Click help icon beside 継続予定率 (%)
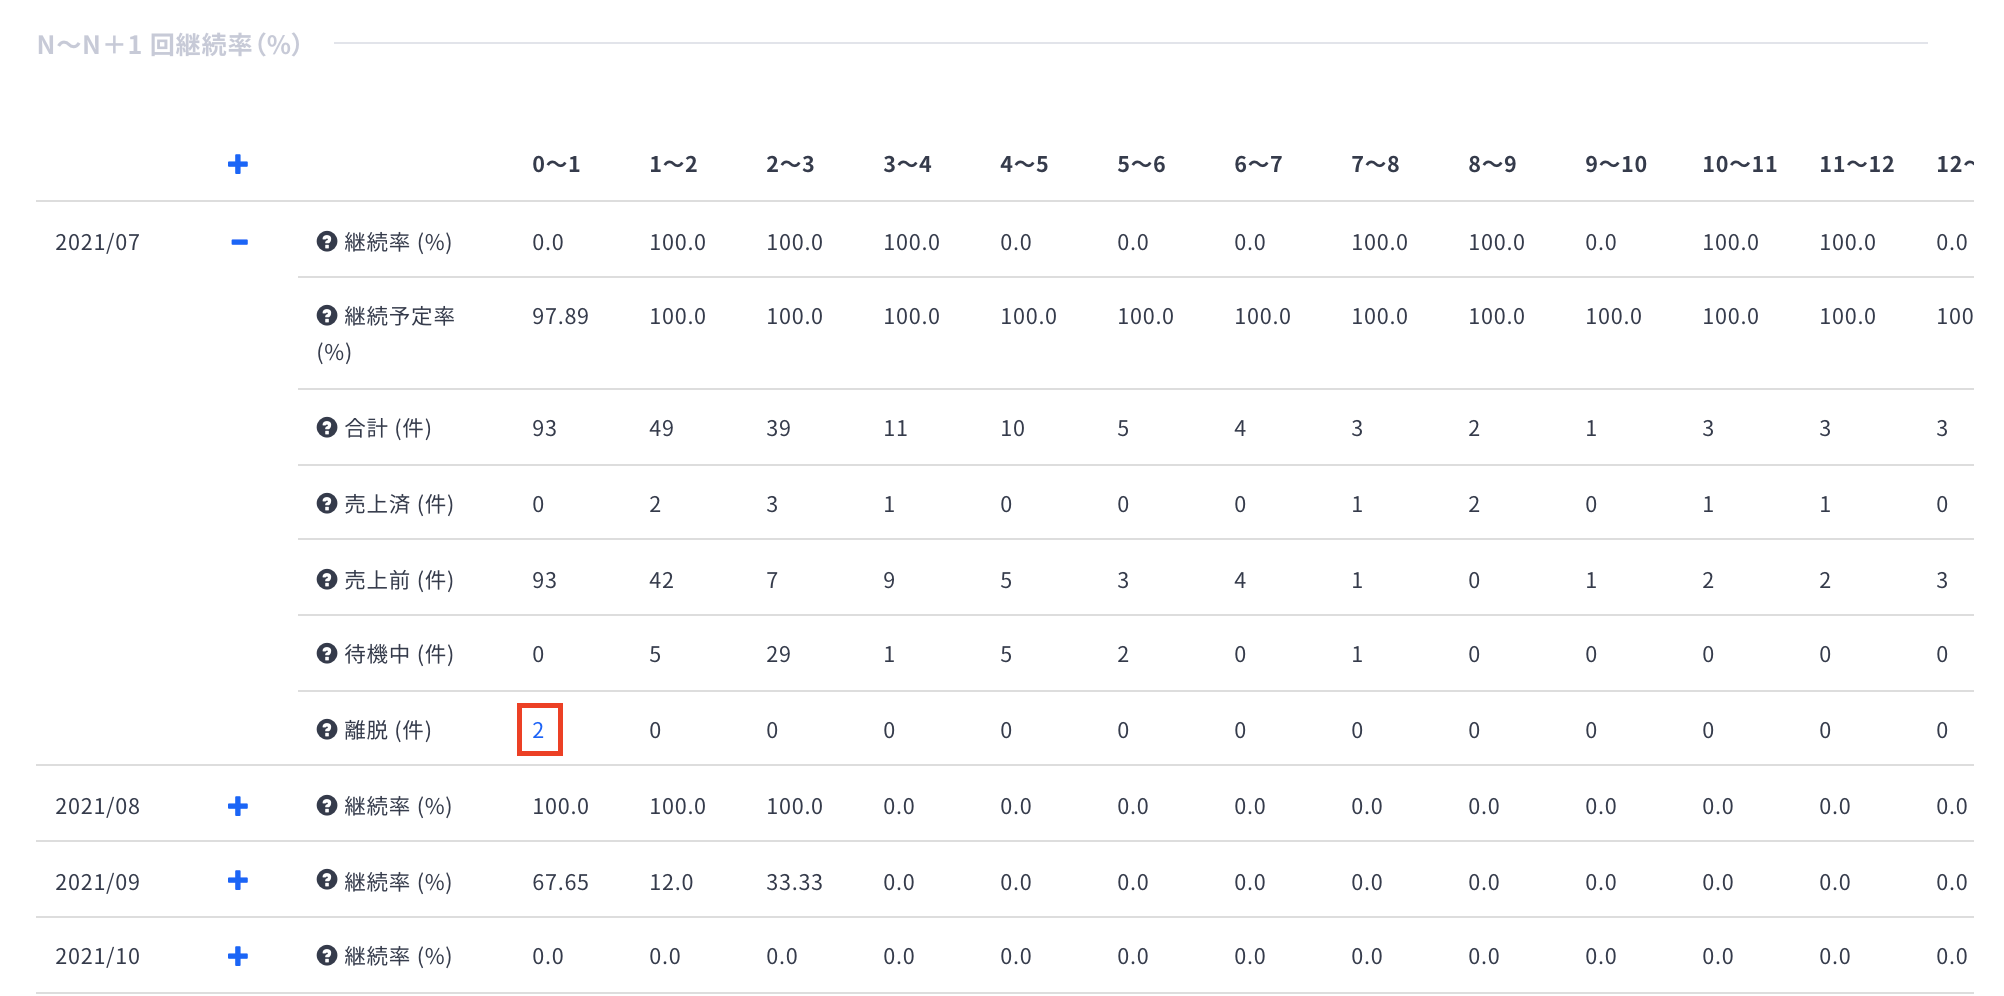 point(326,315)
